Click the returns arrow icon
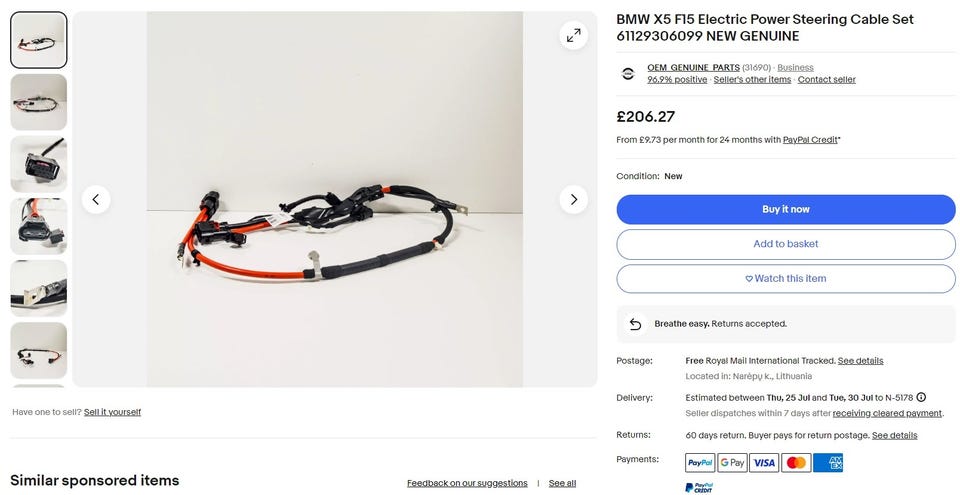Image resolution: width=960 pixels, height=495 pixels. (x=636, y=323)
